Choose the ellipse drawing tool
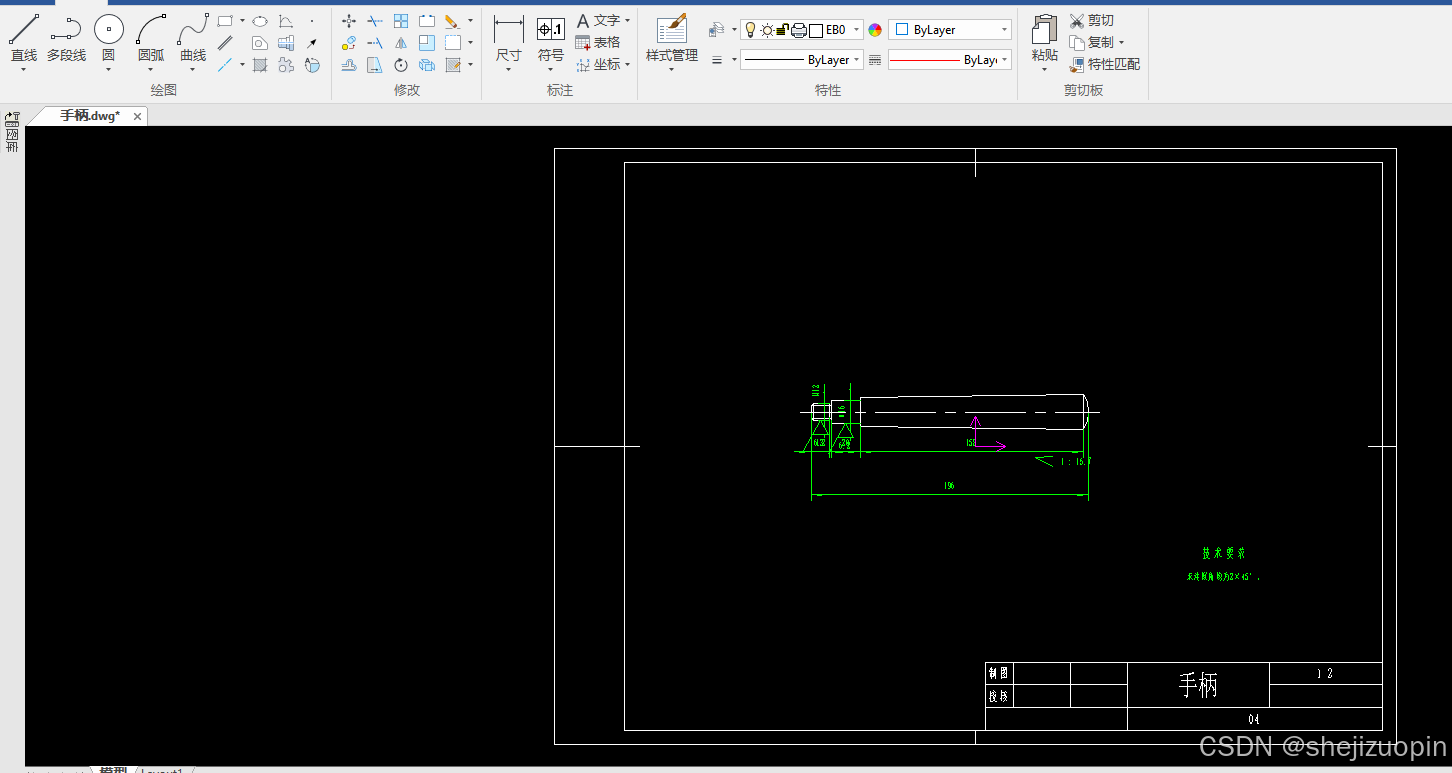Viewport: 1452px width, 773px height. tap(260, 21)
